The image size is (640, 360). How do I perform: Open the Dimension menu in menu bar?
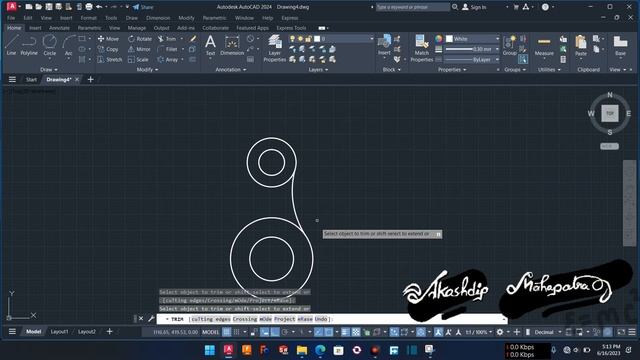(x=158, y=18)
